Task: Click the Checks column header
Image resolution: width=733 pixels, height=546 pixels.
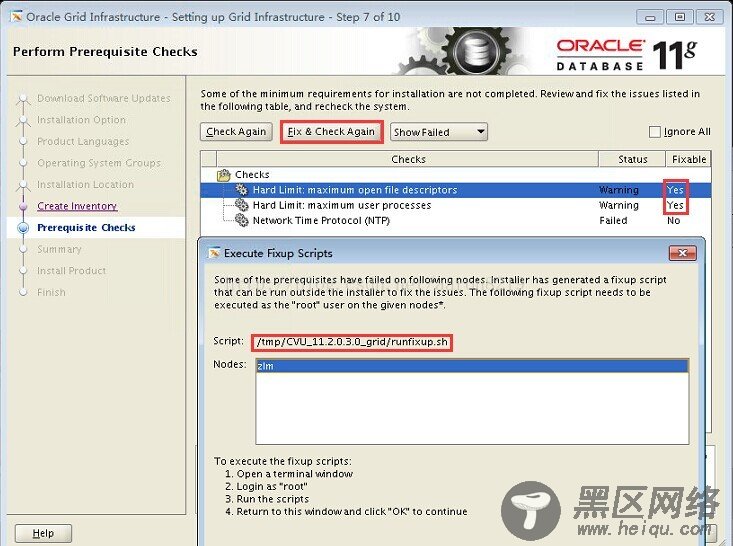Action: pyautogui.click(x=408, y=159)
